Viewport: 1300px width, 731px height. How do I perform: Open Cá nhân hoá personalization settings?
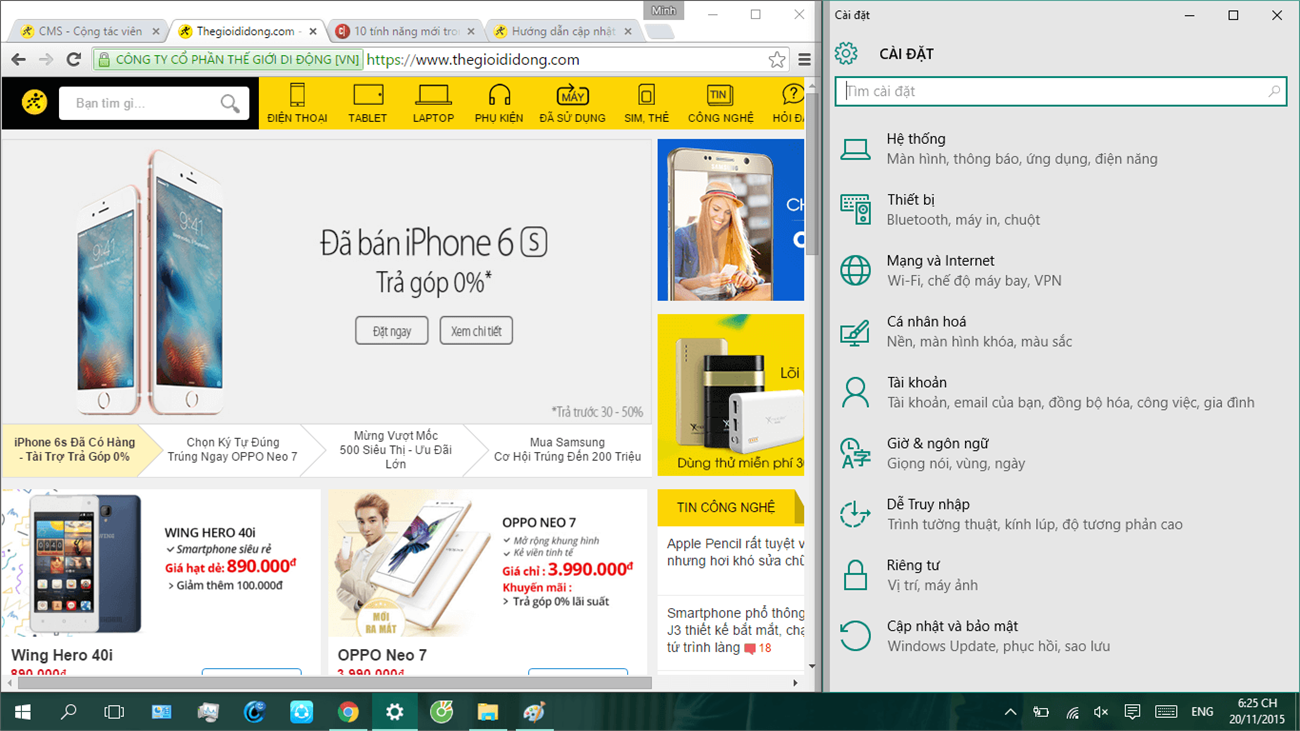click(x=1062, y=332)
